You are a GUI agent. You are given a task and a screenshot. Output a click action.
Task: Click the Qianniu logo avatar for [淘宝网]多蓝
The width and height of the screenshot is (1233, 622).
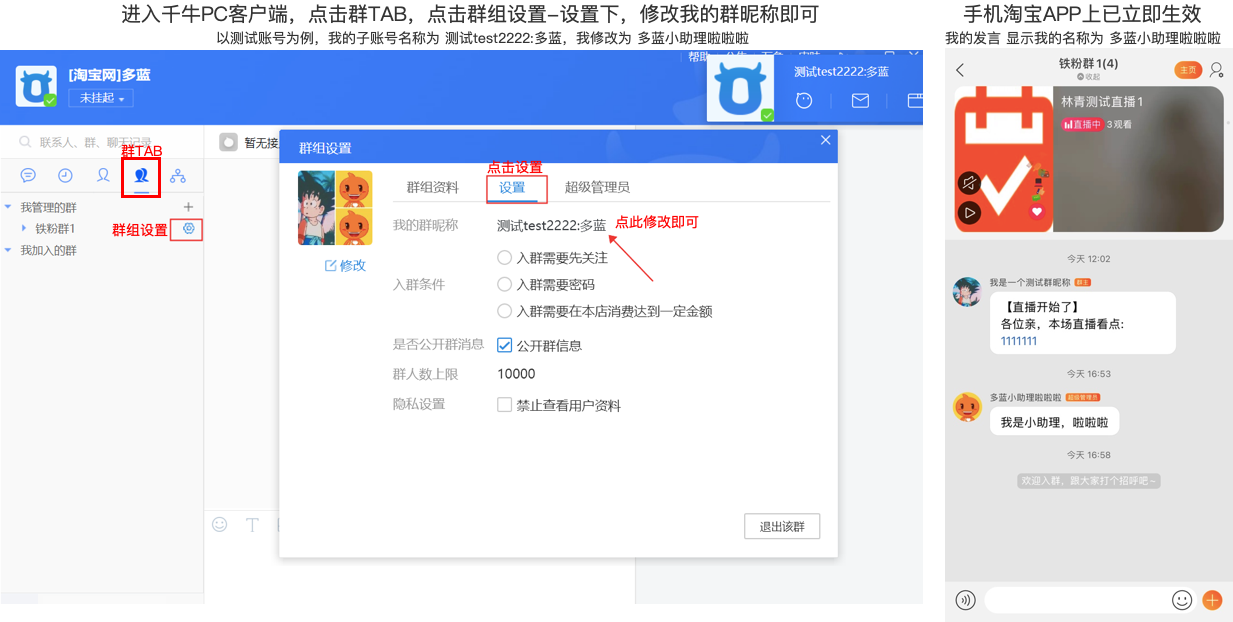tap(36, 86)
